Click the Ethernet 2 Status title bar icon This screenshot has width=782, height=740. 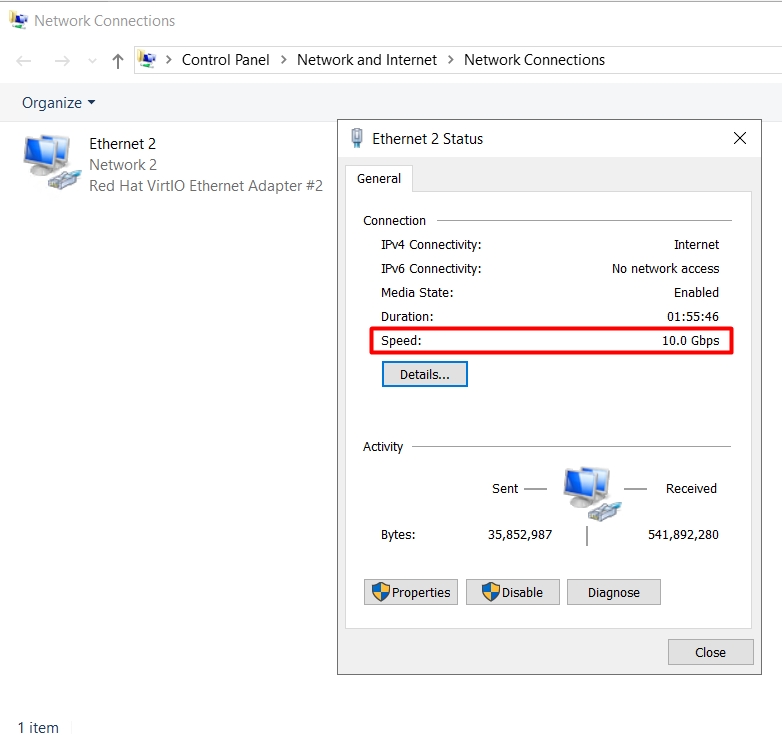(x=357, y=139)
